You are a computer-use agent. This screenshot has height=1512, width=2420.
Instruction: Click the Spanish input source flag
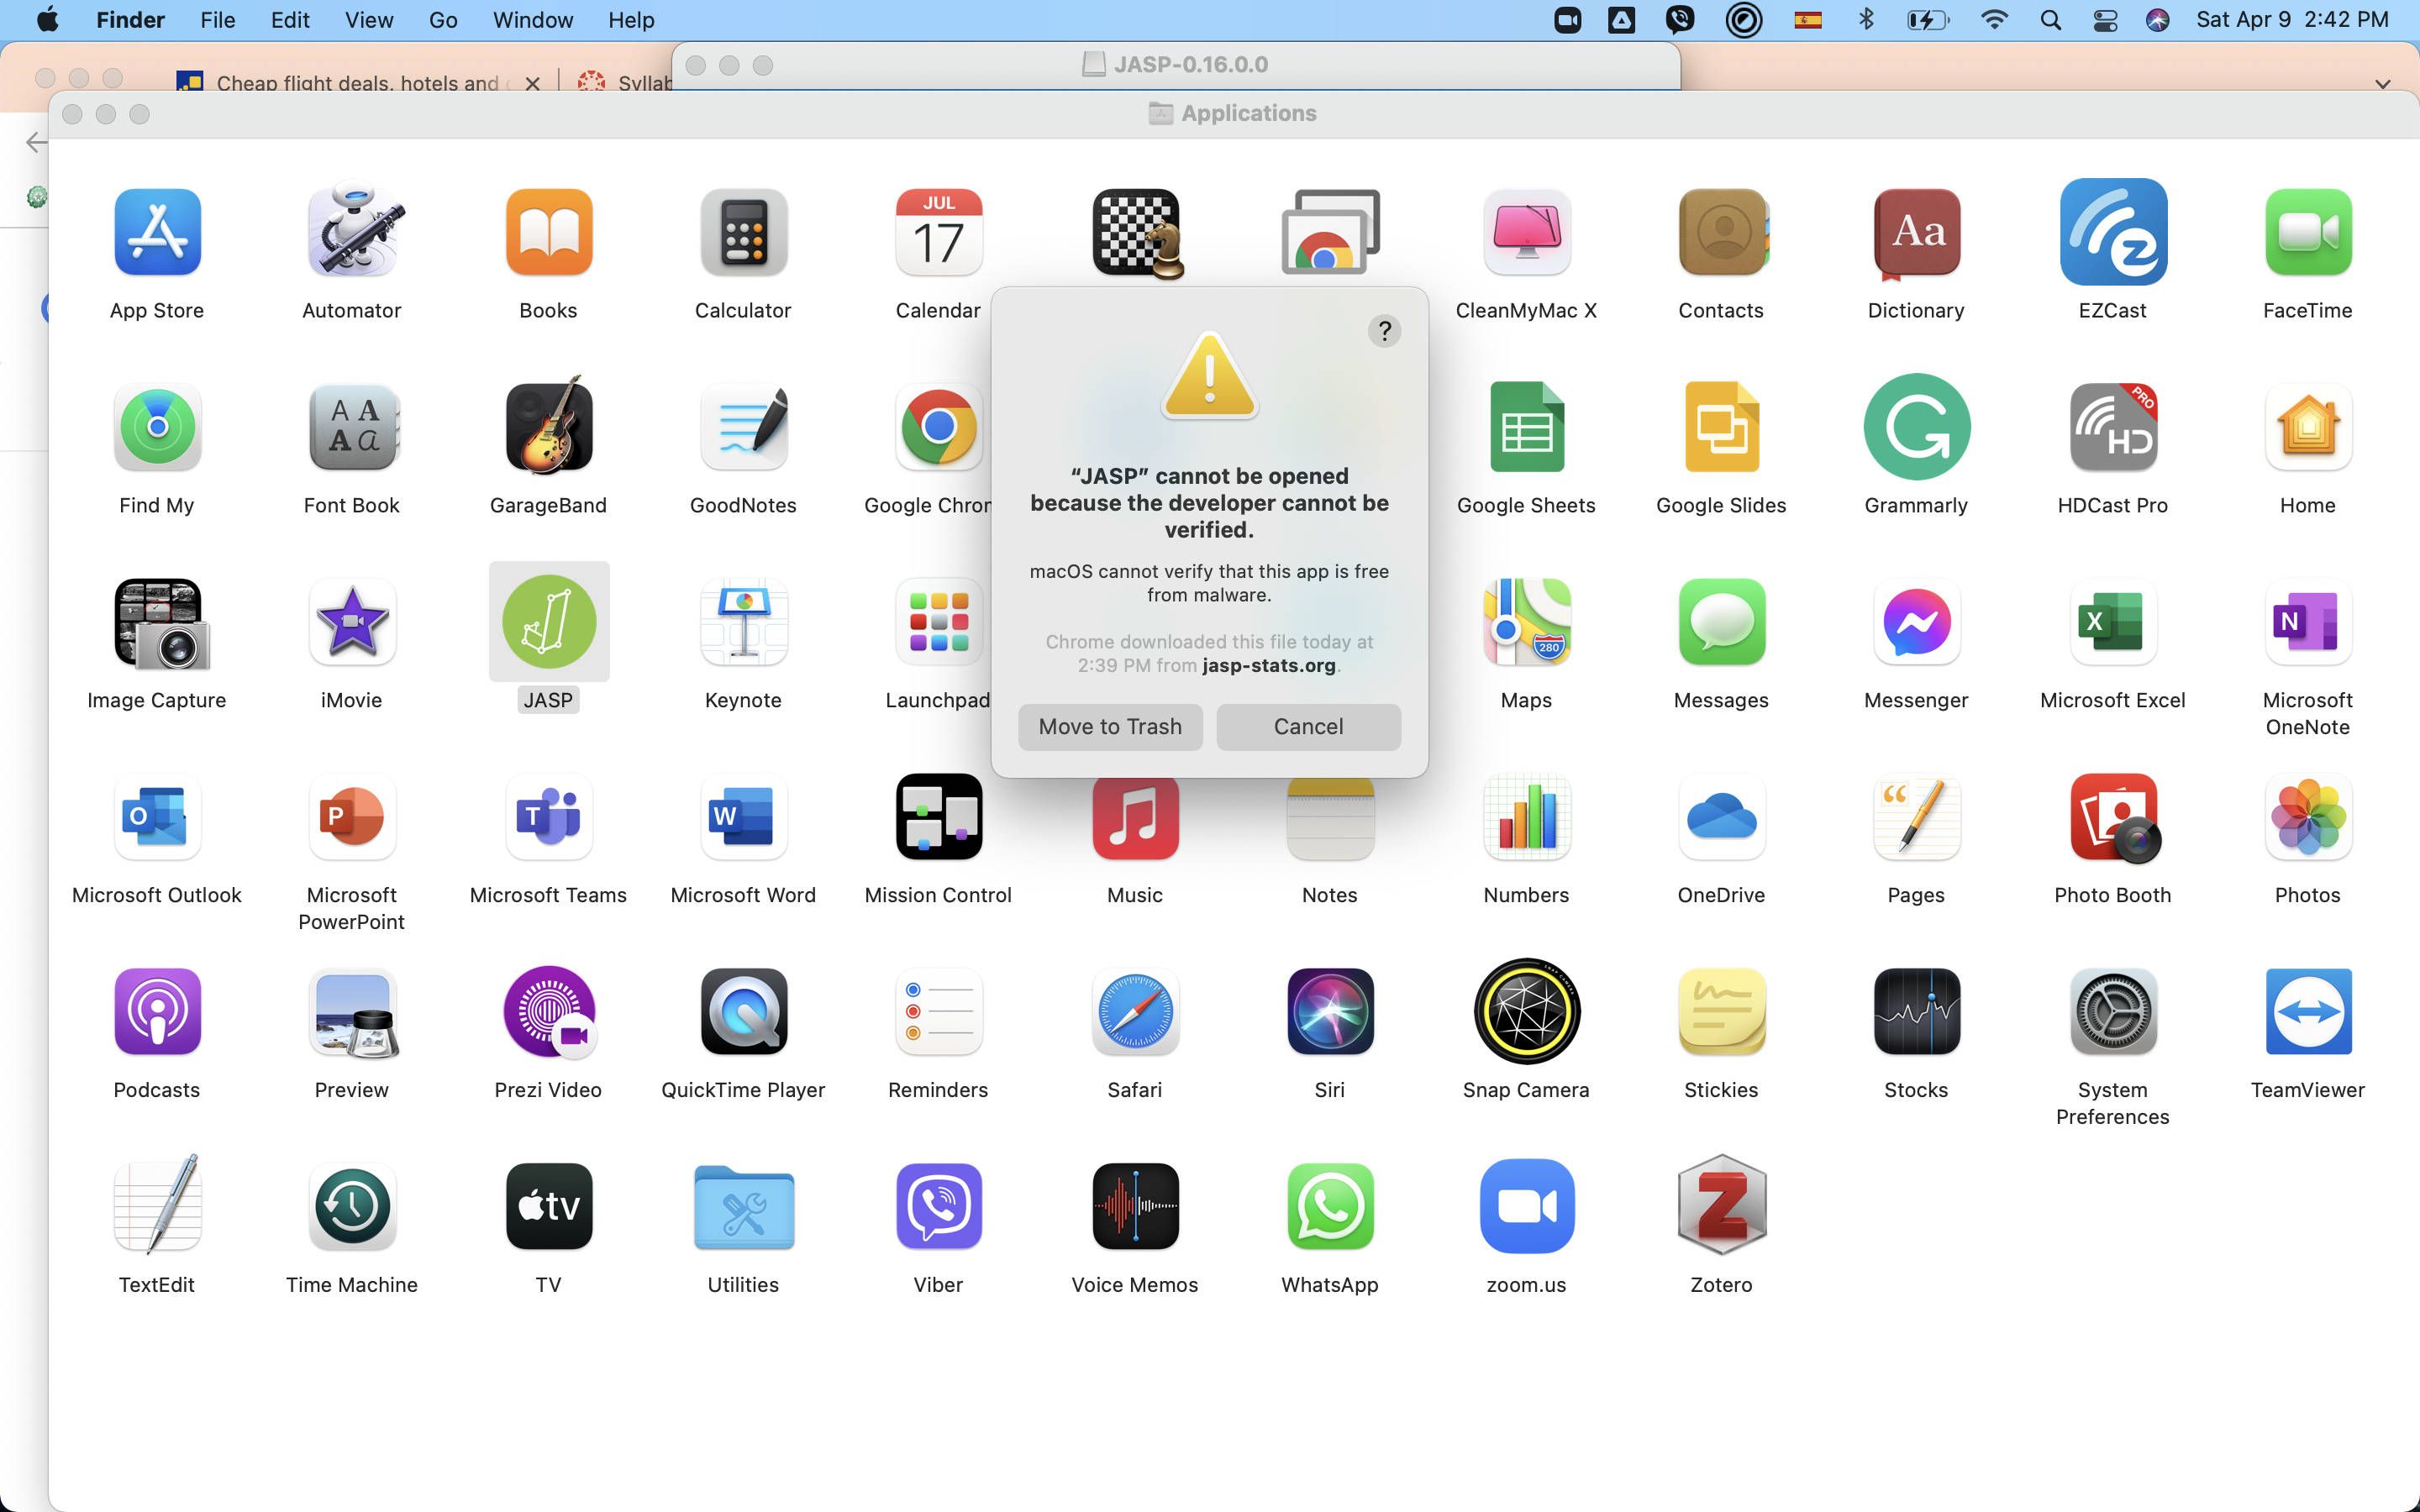(1808, 20)
